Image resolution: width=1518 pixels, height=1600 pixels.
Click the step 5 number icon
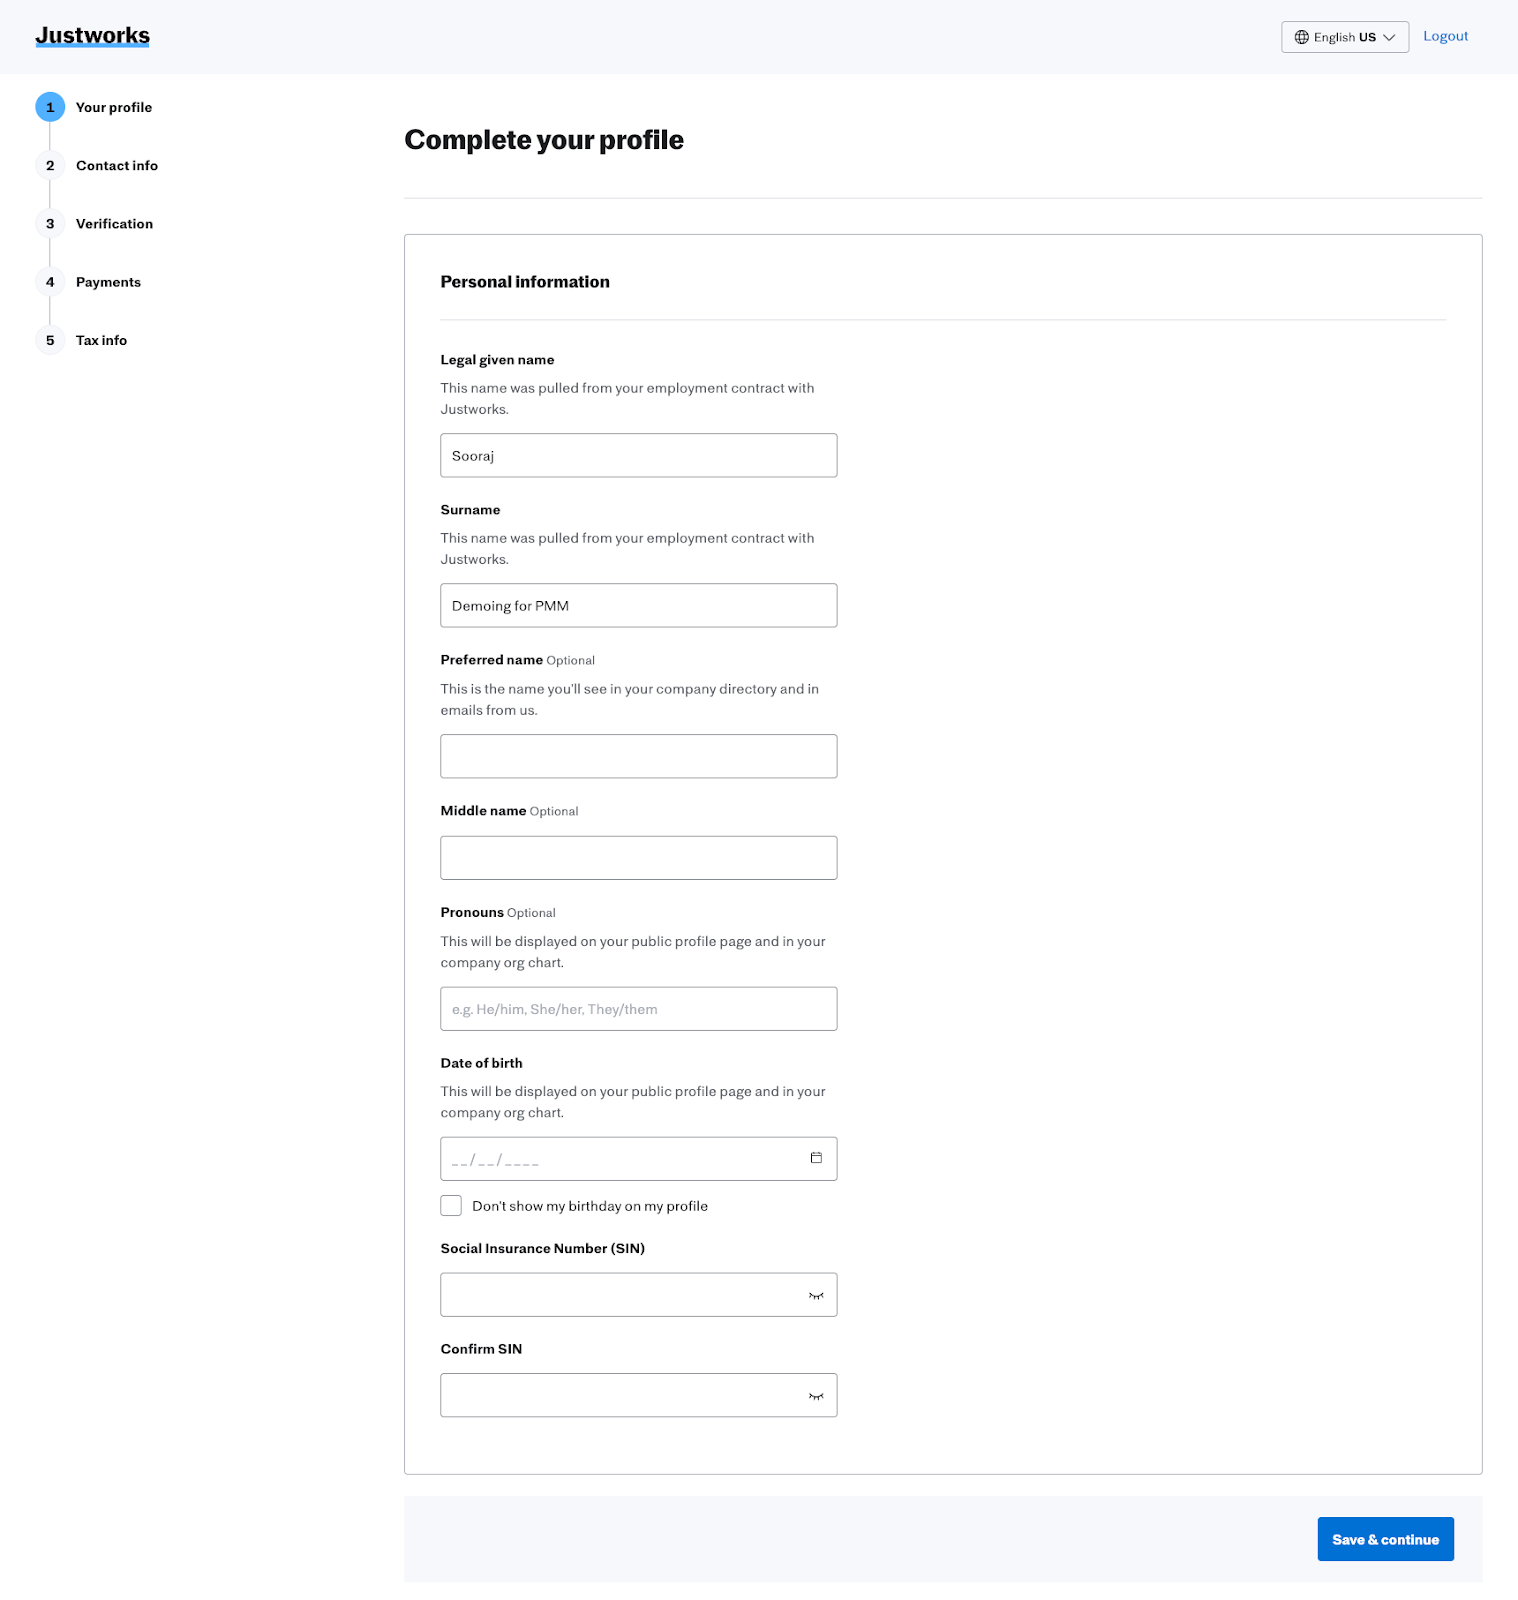click(x=50, y=340)
